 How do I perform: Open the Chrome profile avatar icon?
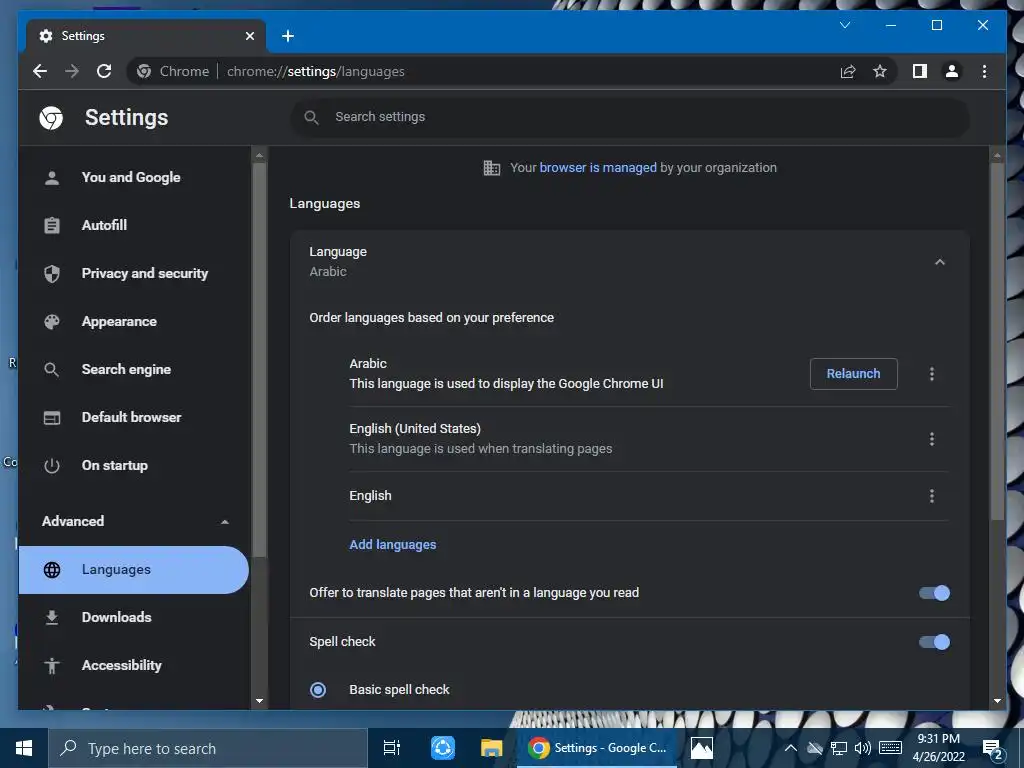pos(952,71)
